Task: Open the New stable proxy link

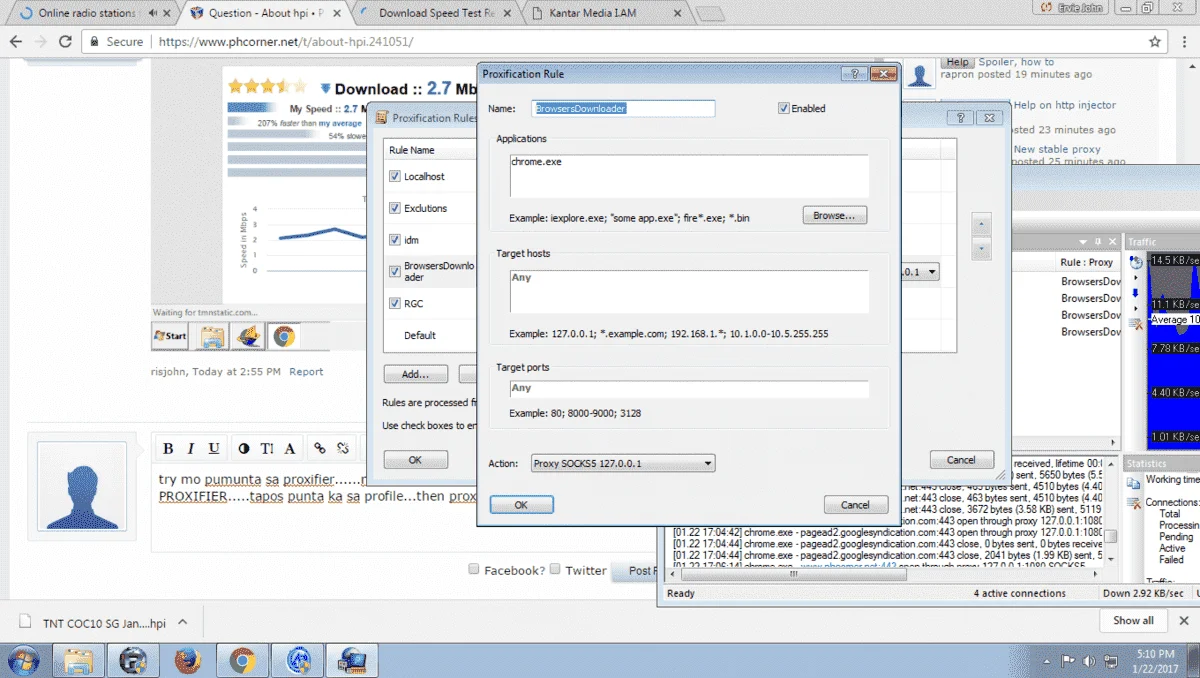Action: click(x=1057, y=149)
